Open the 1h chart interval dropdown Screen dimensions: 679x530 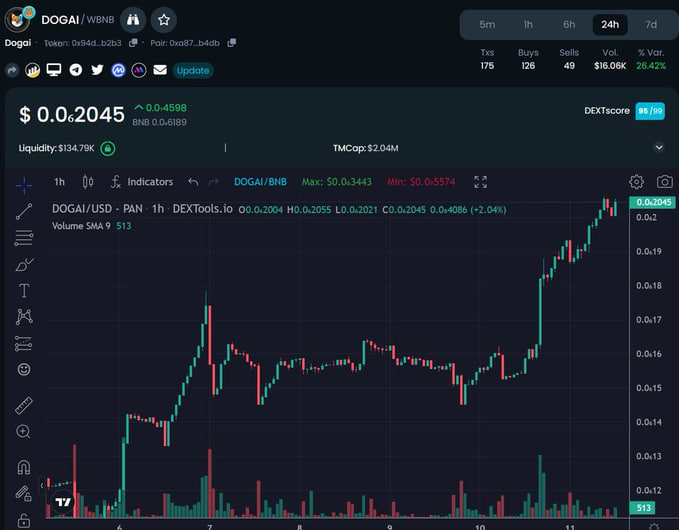coord(59,182)
